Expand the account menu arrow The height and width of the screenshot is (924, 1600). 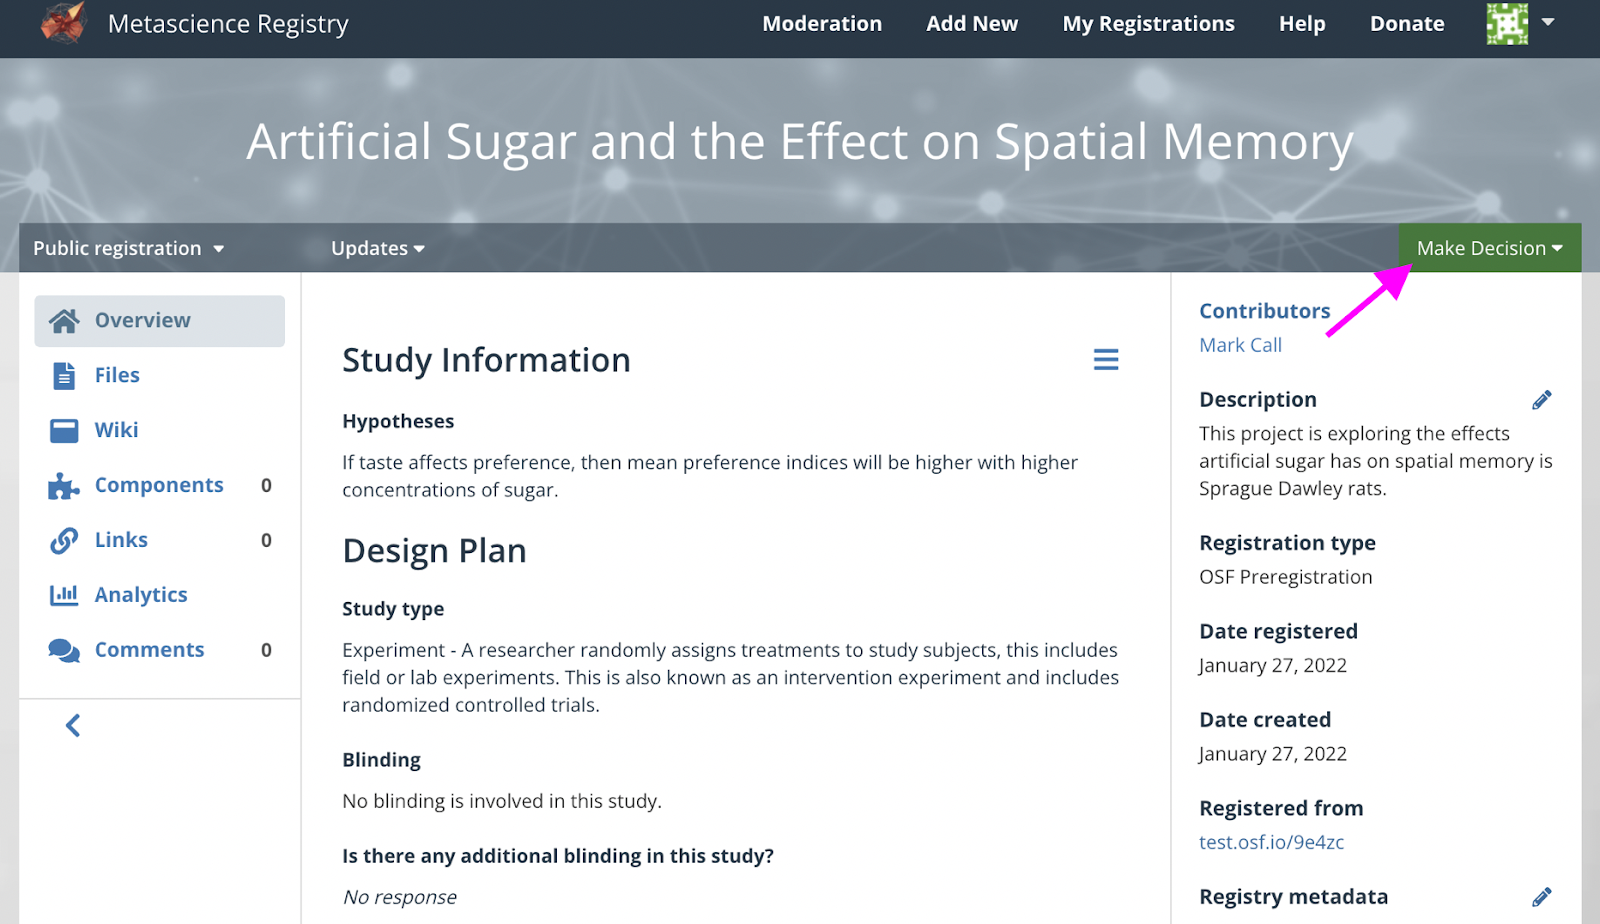tap(1548, 22)
